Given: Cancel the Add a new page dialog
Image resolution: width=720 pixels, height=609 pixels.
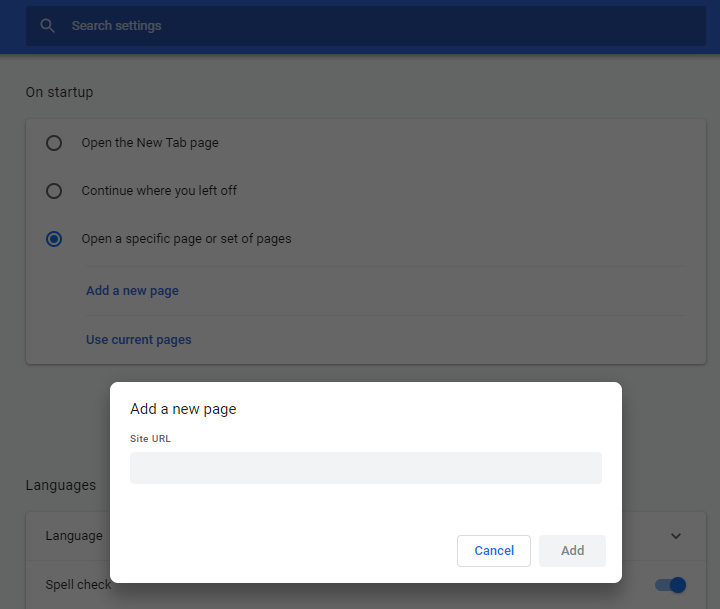Looking at the screenshot, I should (x=494, y=551).
